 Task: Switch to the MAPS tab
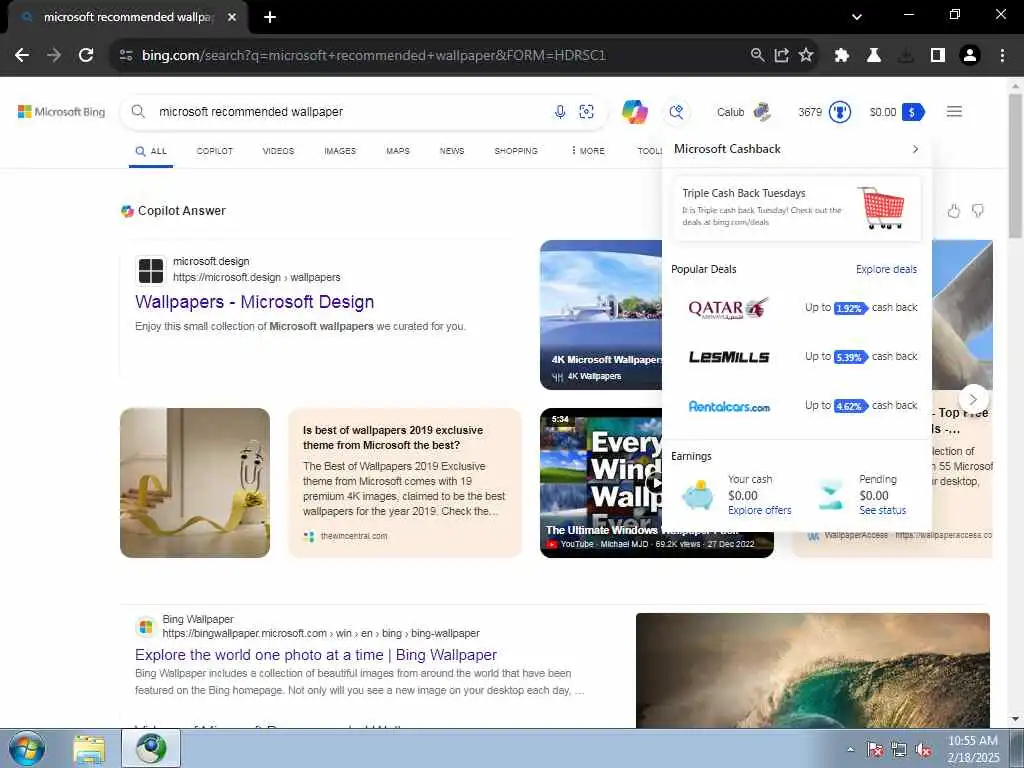tap(398, 151)
